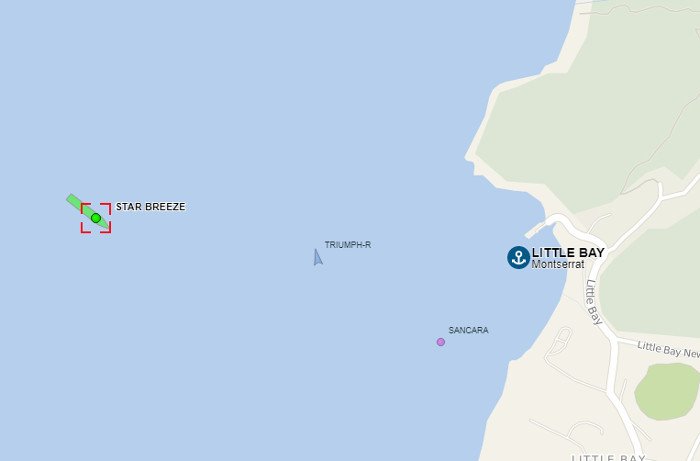Click the Montserrat text under Little Bay

tap(558, 264)
